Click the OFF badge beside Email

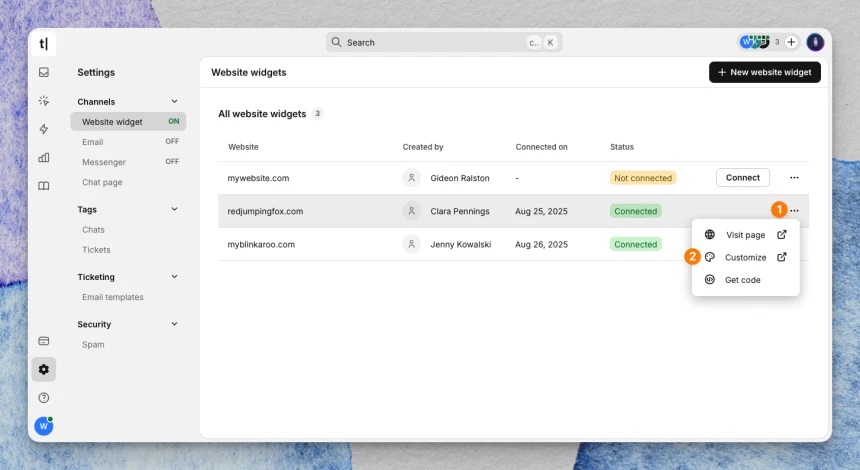pos(172,141)
